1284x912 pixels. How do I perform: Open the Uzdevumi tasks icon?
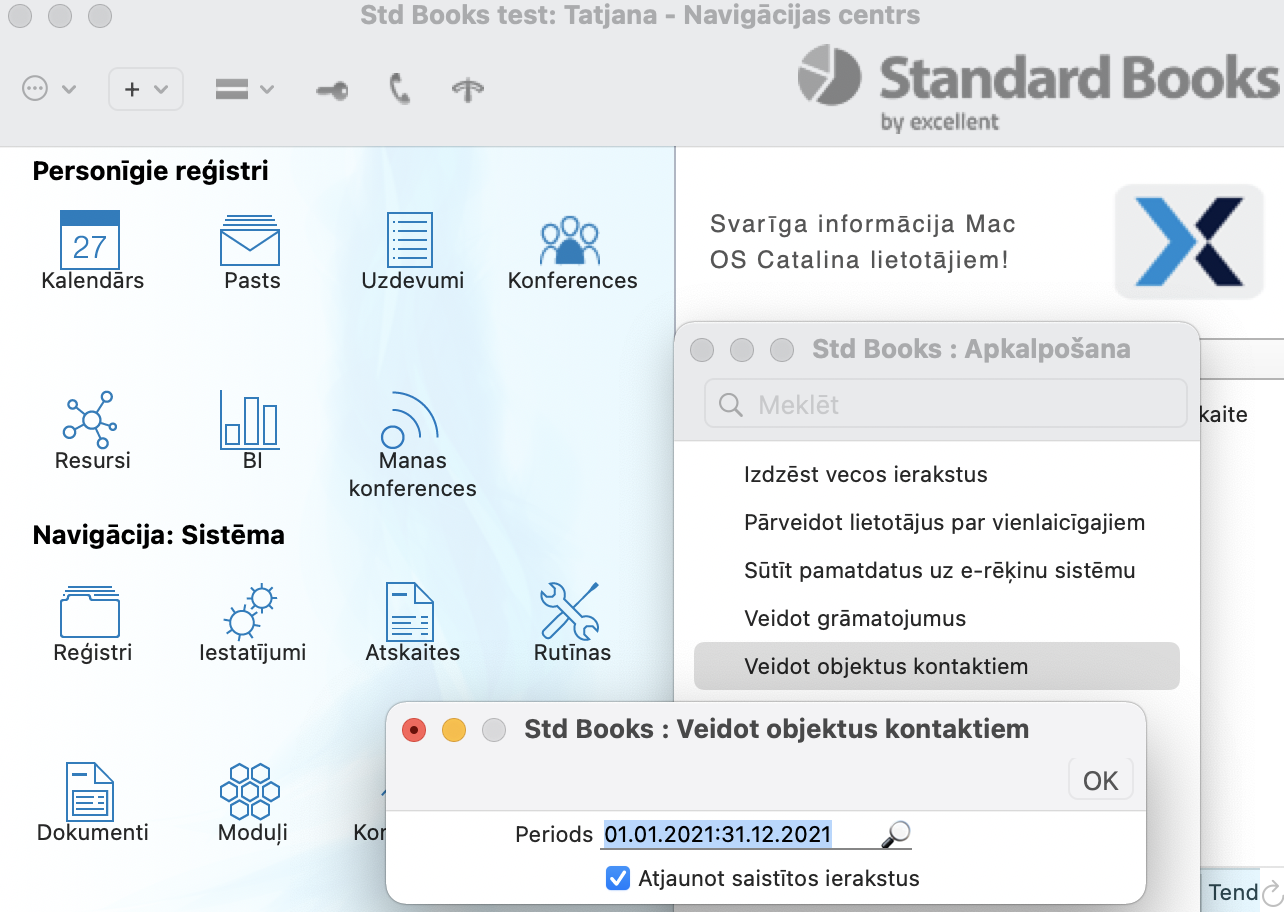coord(410,240)
